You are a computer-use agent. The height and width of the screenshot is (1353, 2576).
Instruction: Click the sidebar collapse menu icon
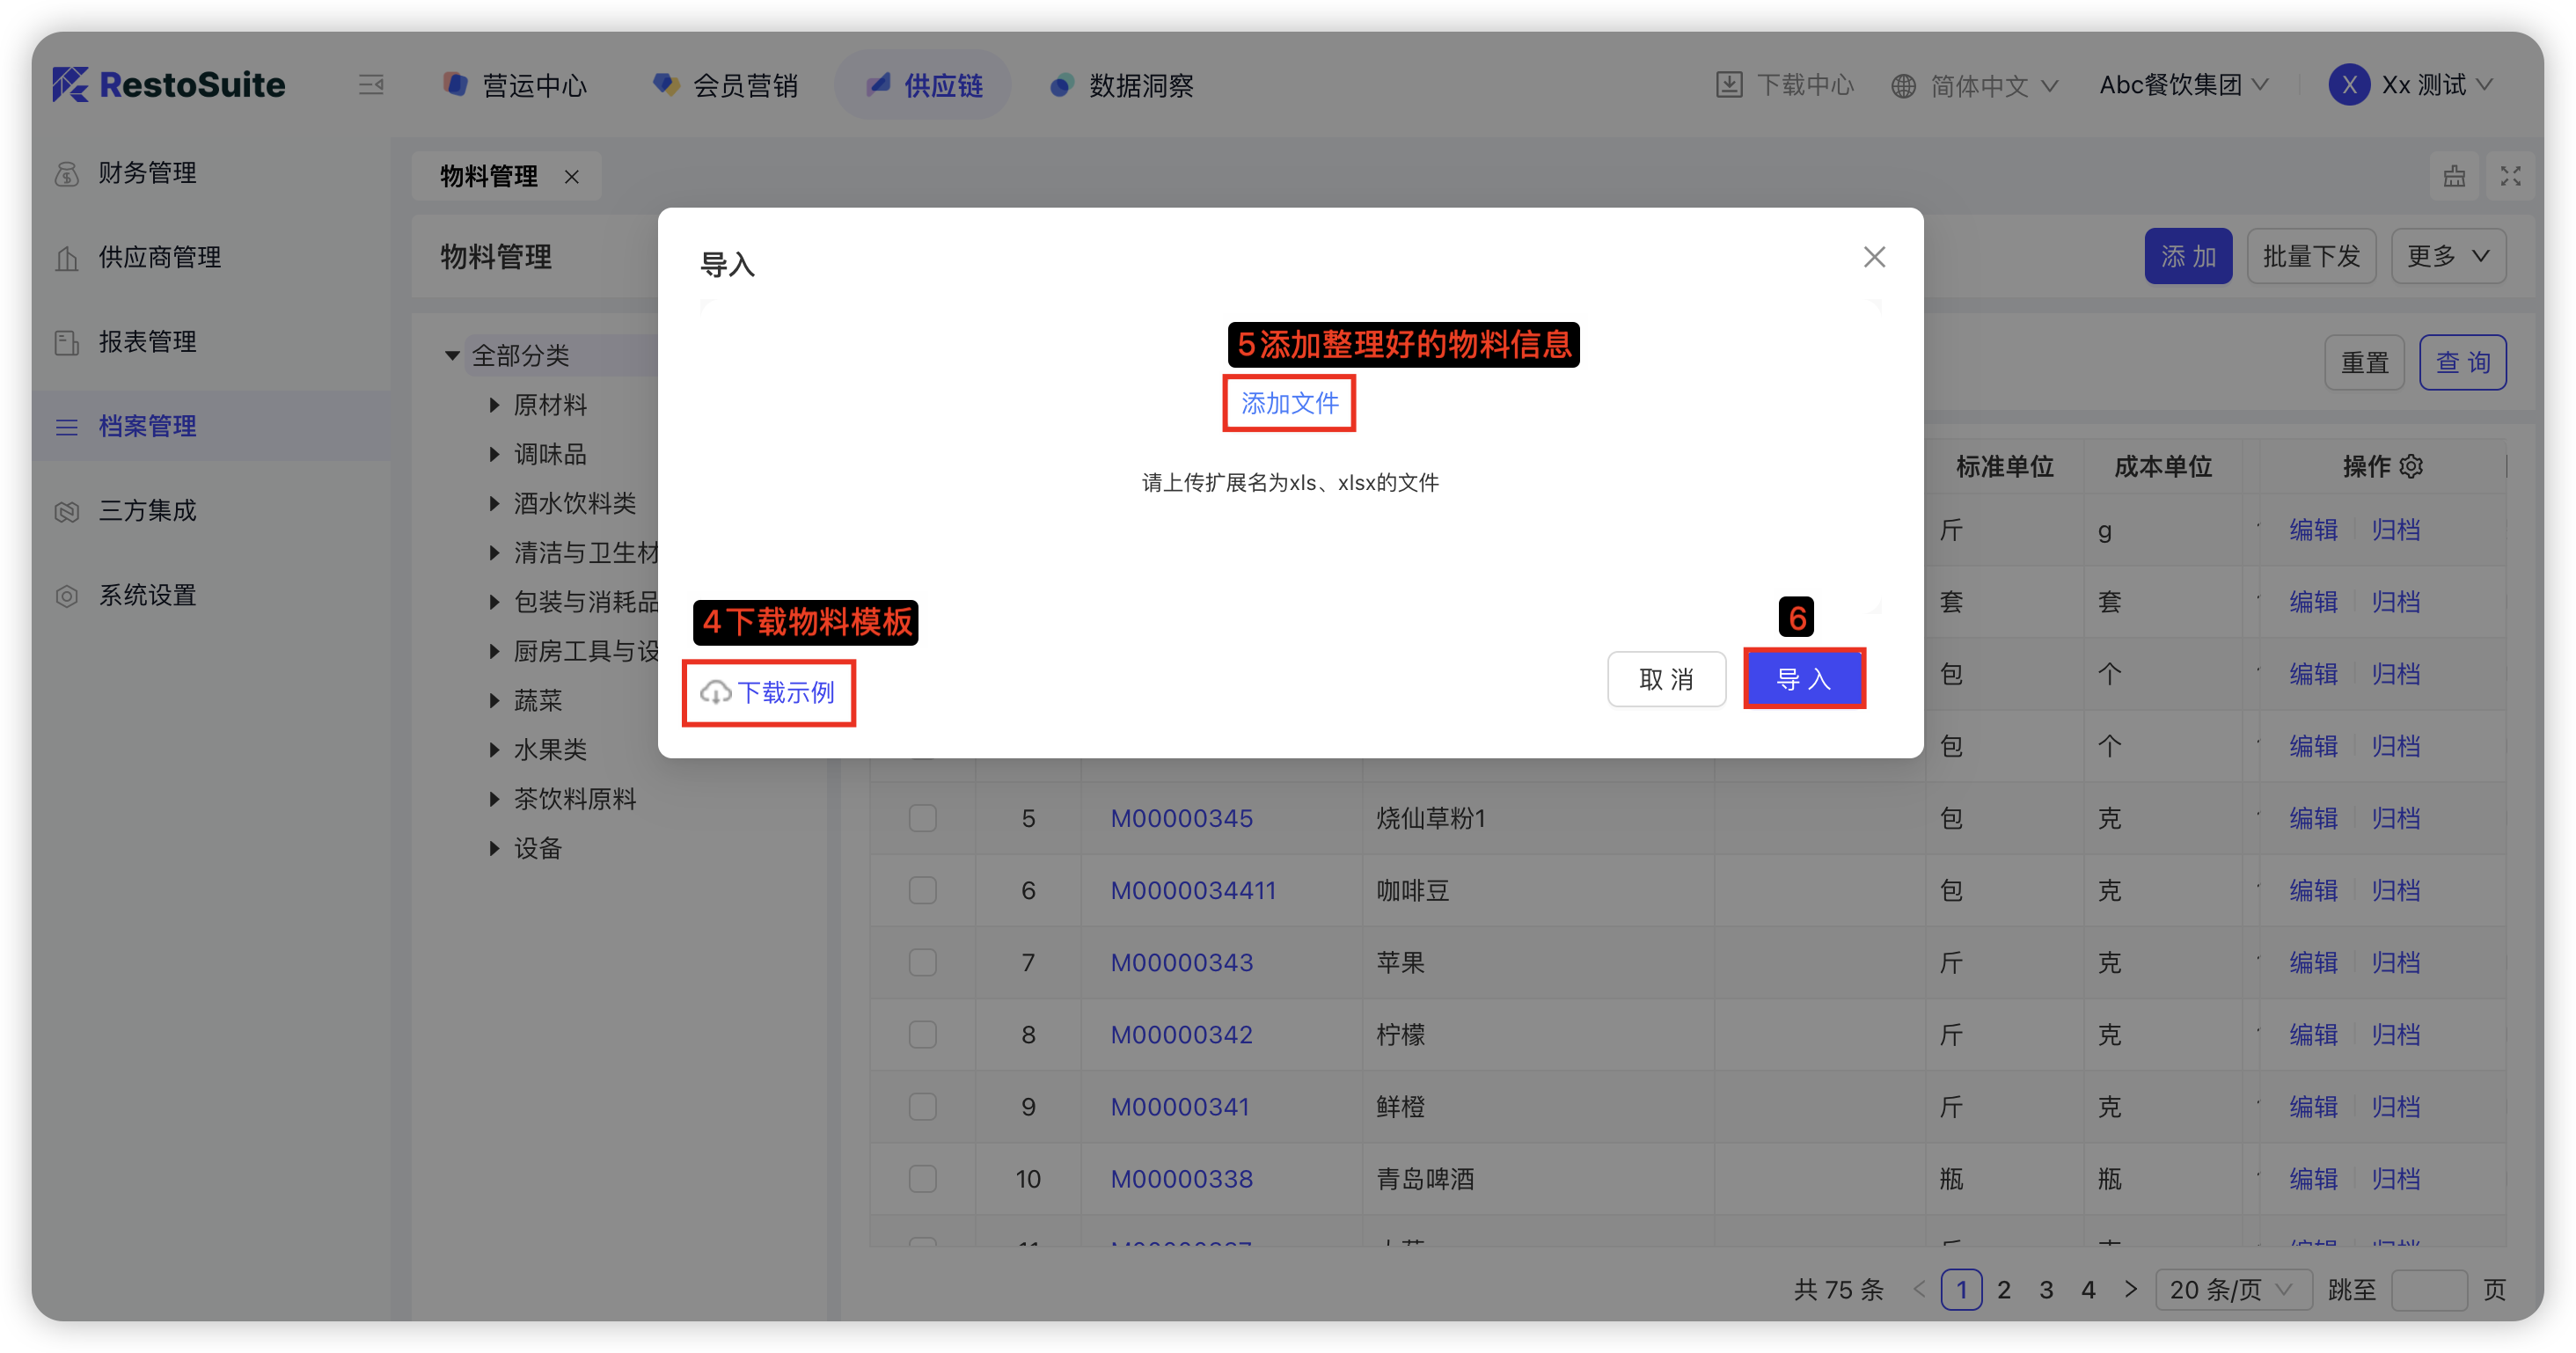[371, 85]
